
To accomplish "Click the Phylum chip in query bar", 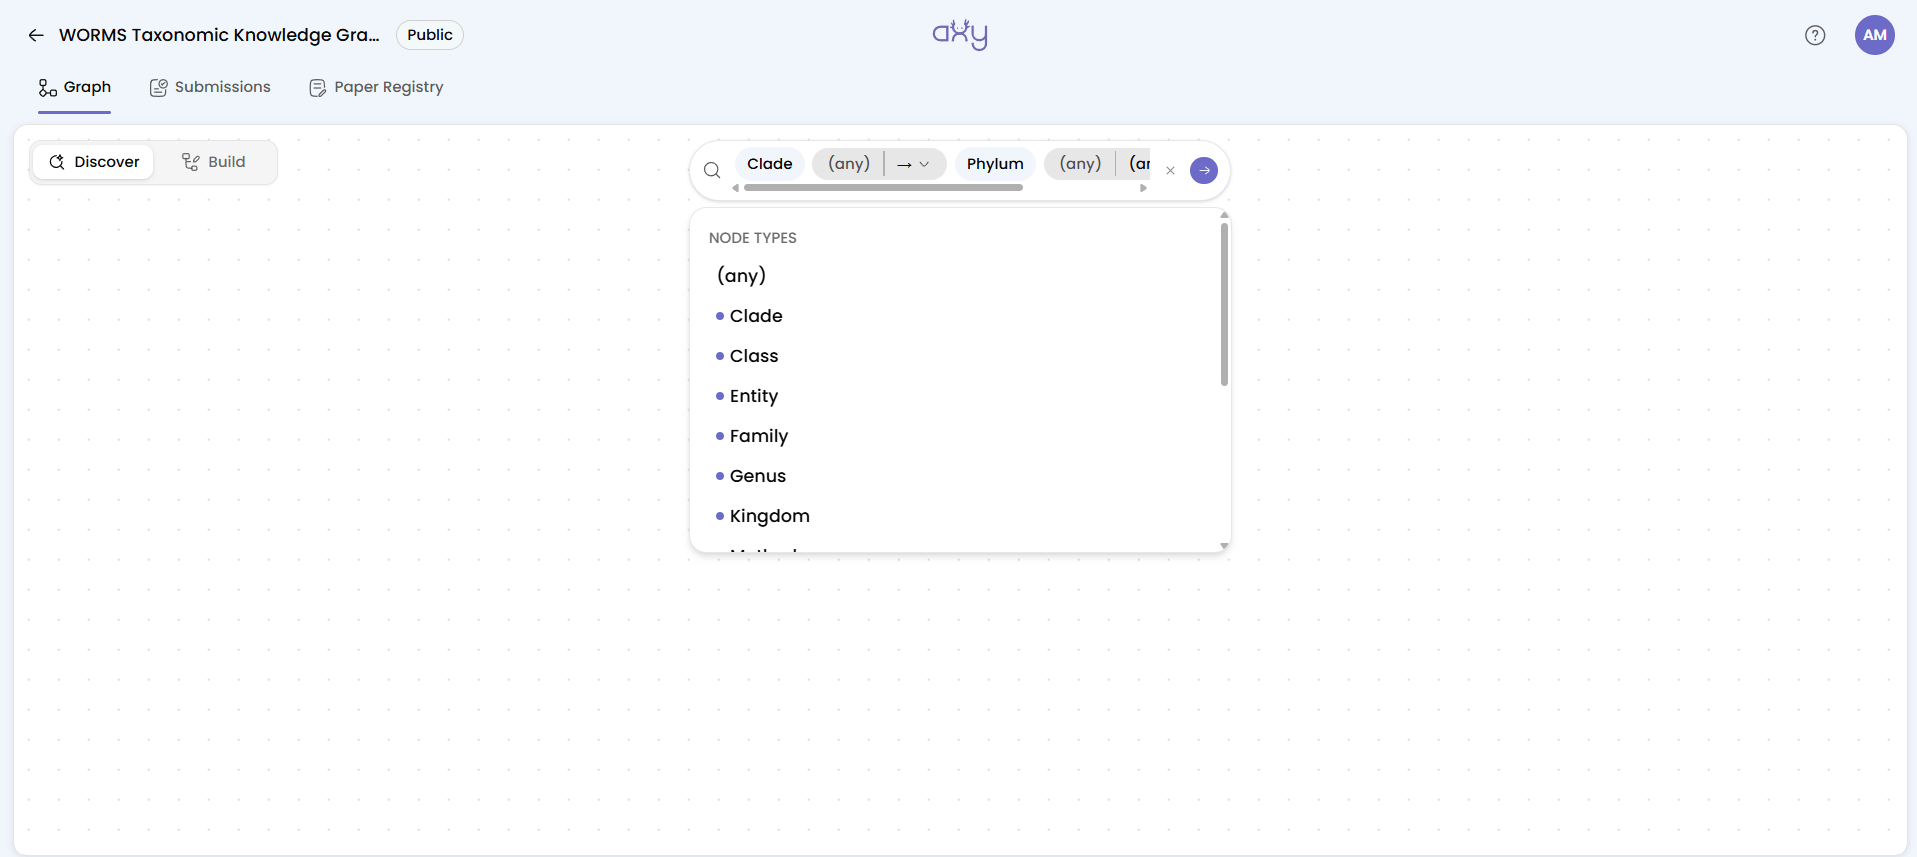I will [x=995, y=164].
